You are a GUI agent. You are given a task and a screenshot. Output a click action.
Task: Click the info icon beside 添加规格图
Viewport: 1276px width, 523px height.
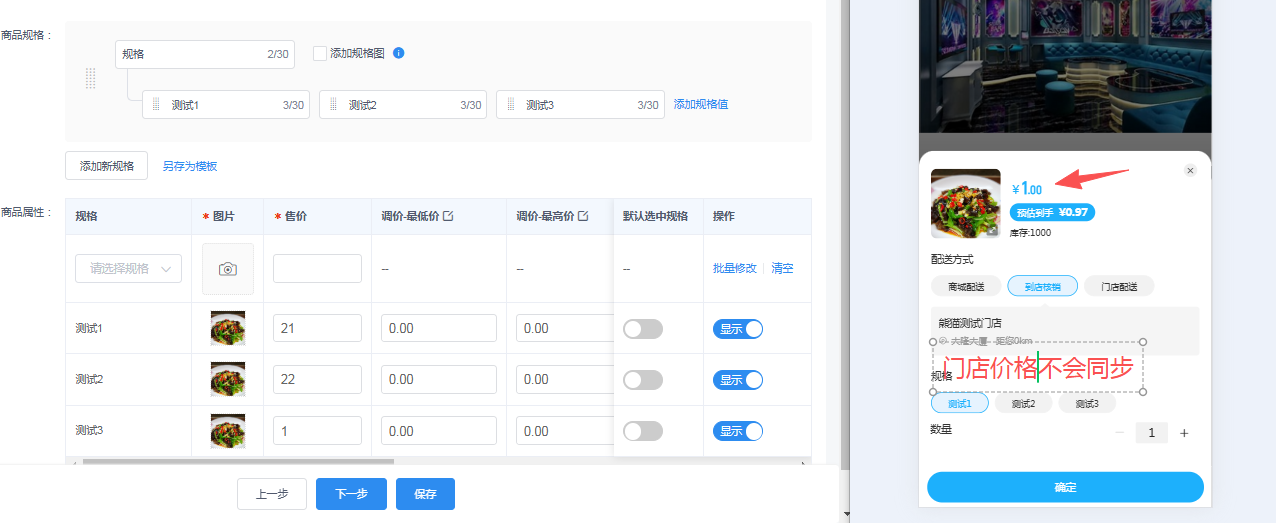(x=399, y=53)
